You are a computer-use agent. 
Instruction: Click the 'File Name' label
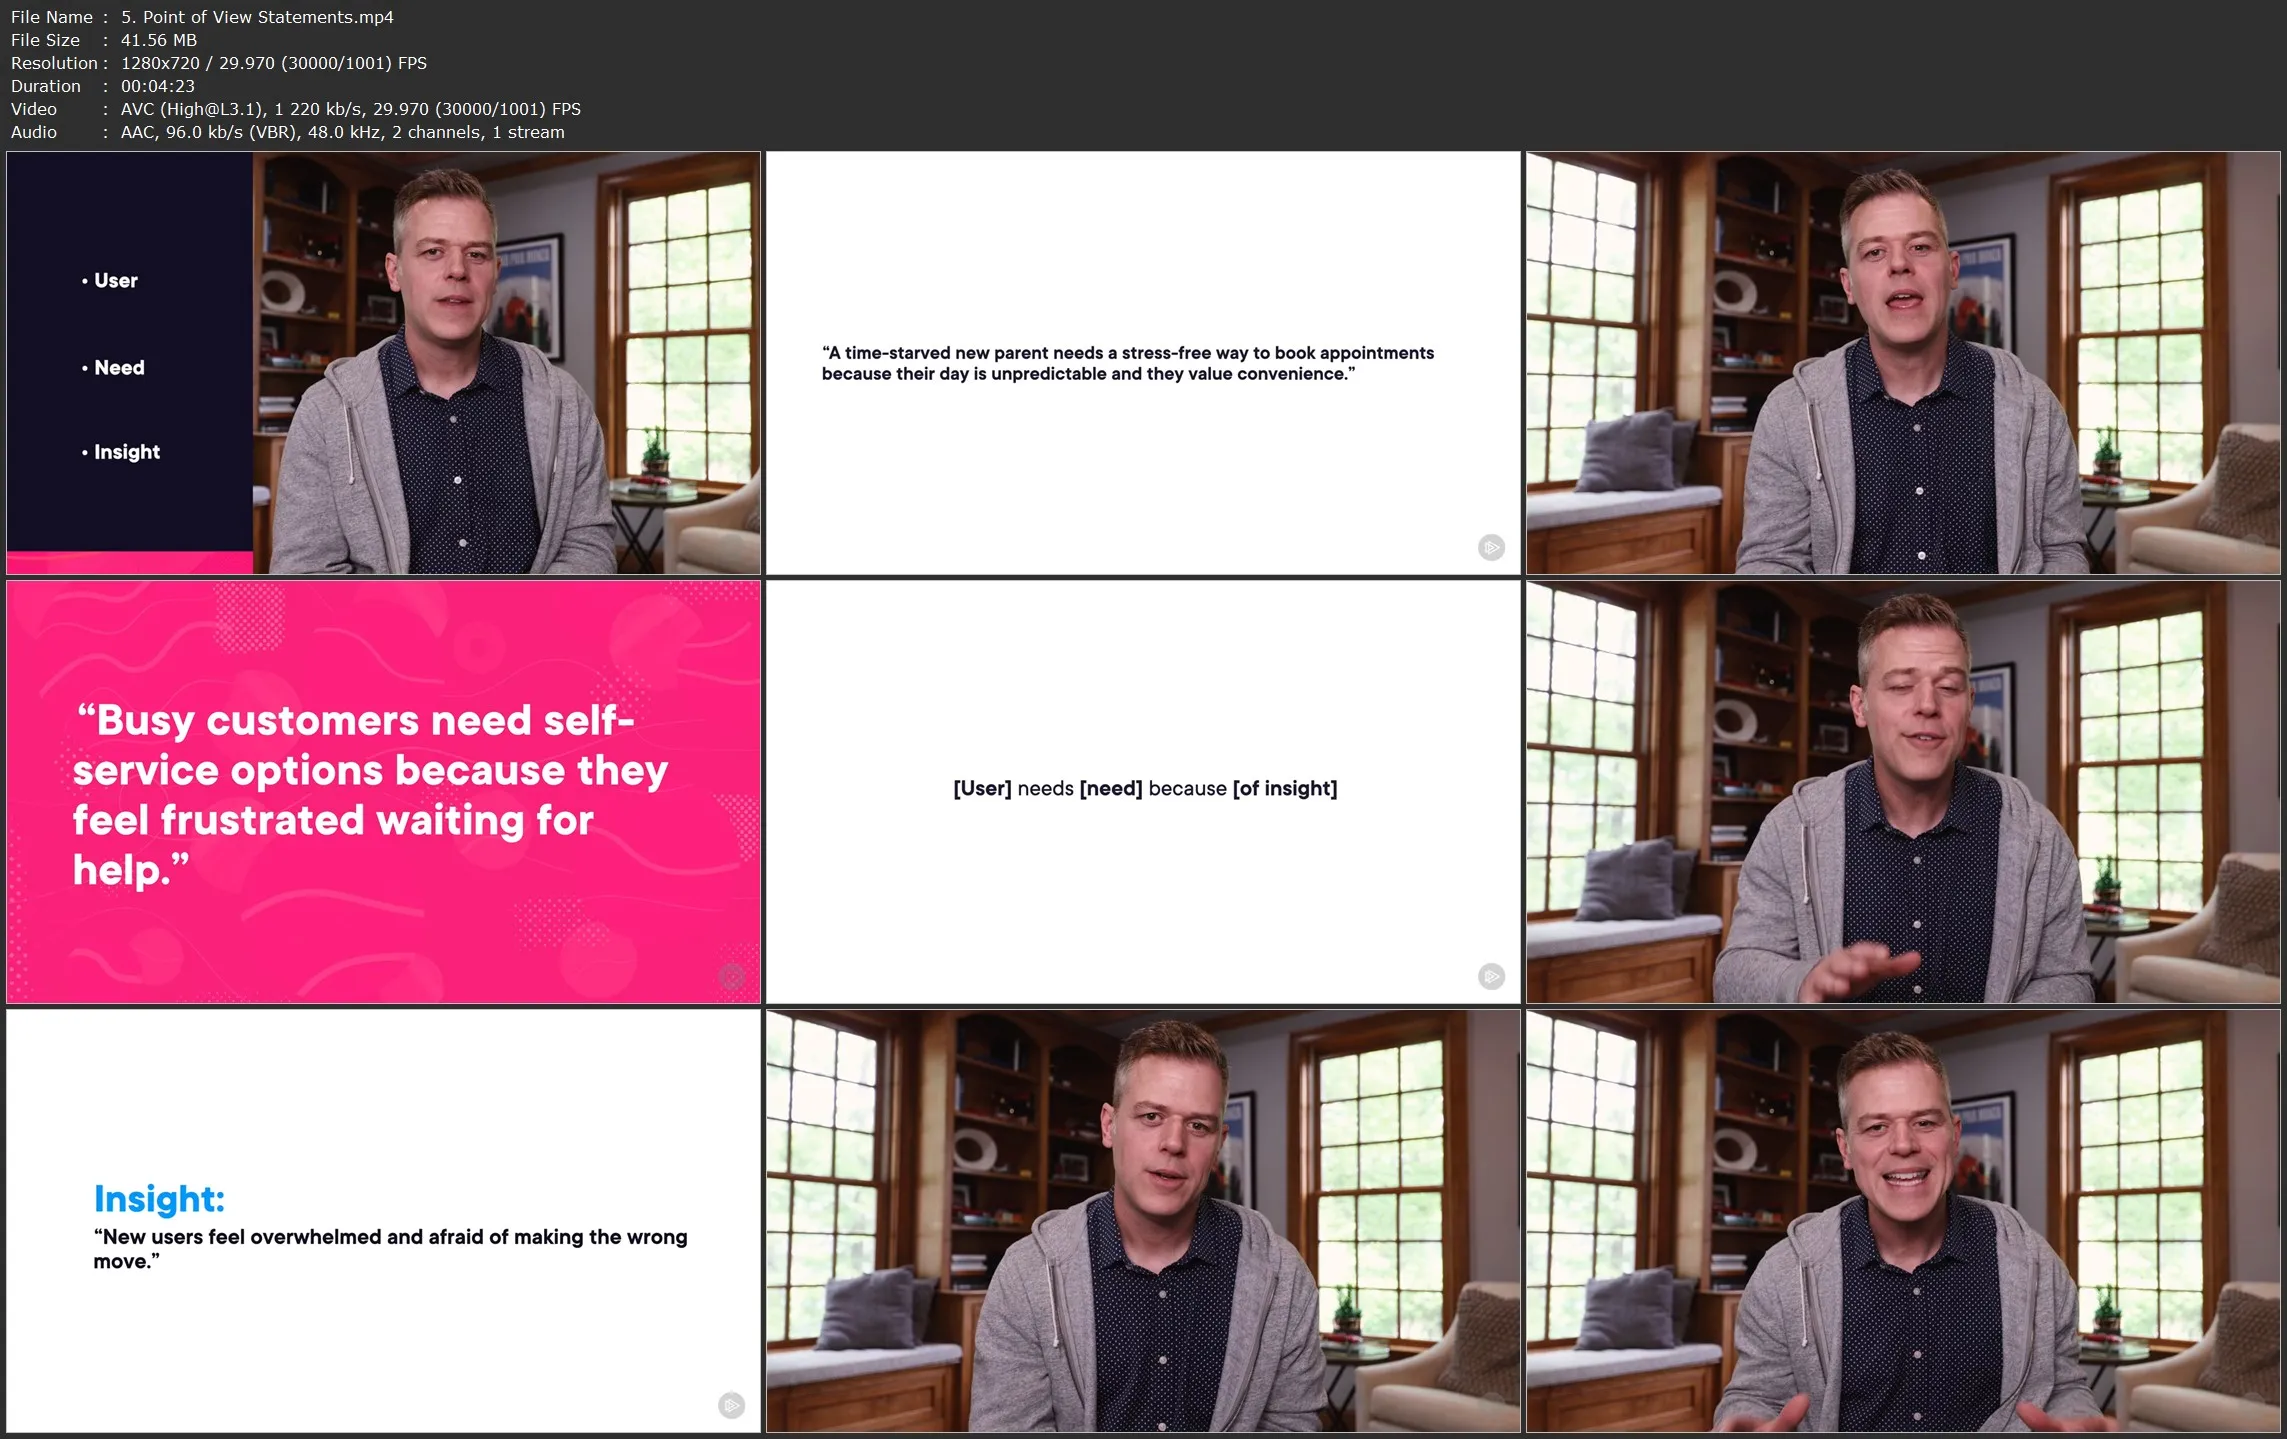click(52, 17)
